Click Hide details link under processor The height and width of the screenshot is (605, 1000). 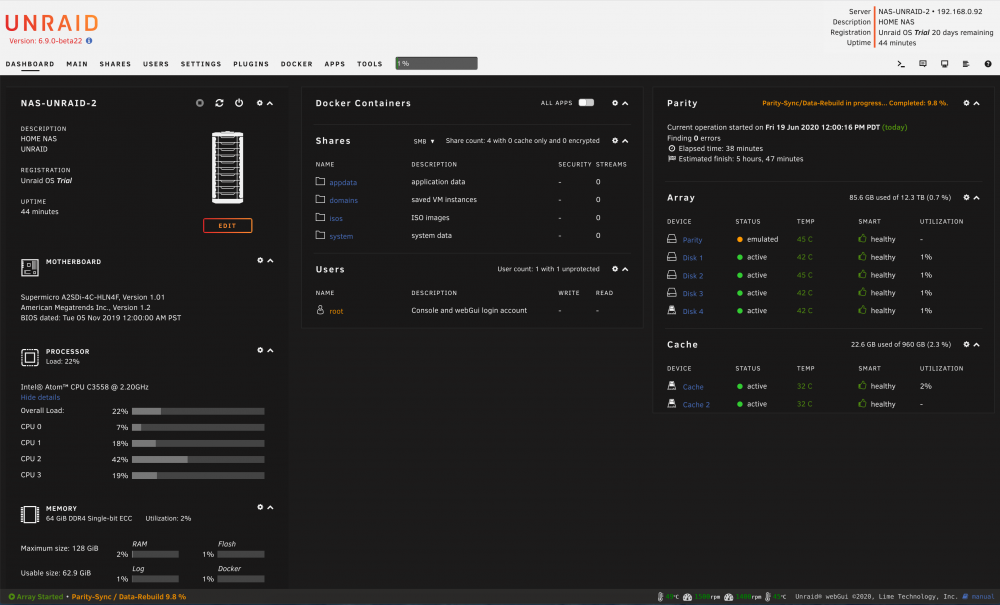coord(40,397)
